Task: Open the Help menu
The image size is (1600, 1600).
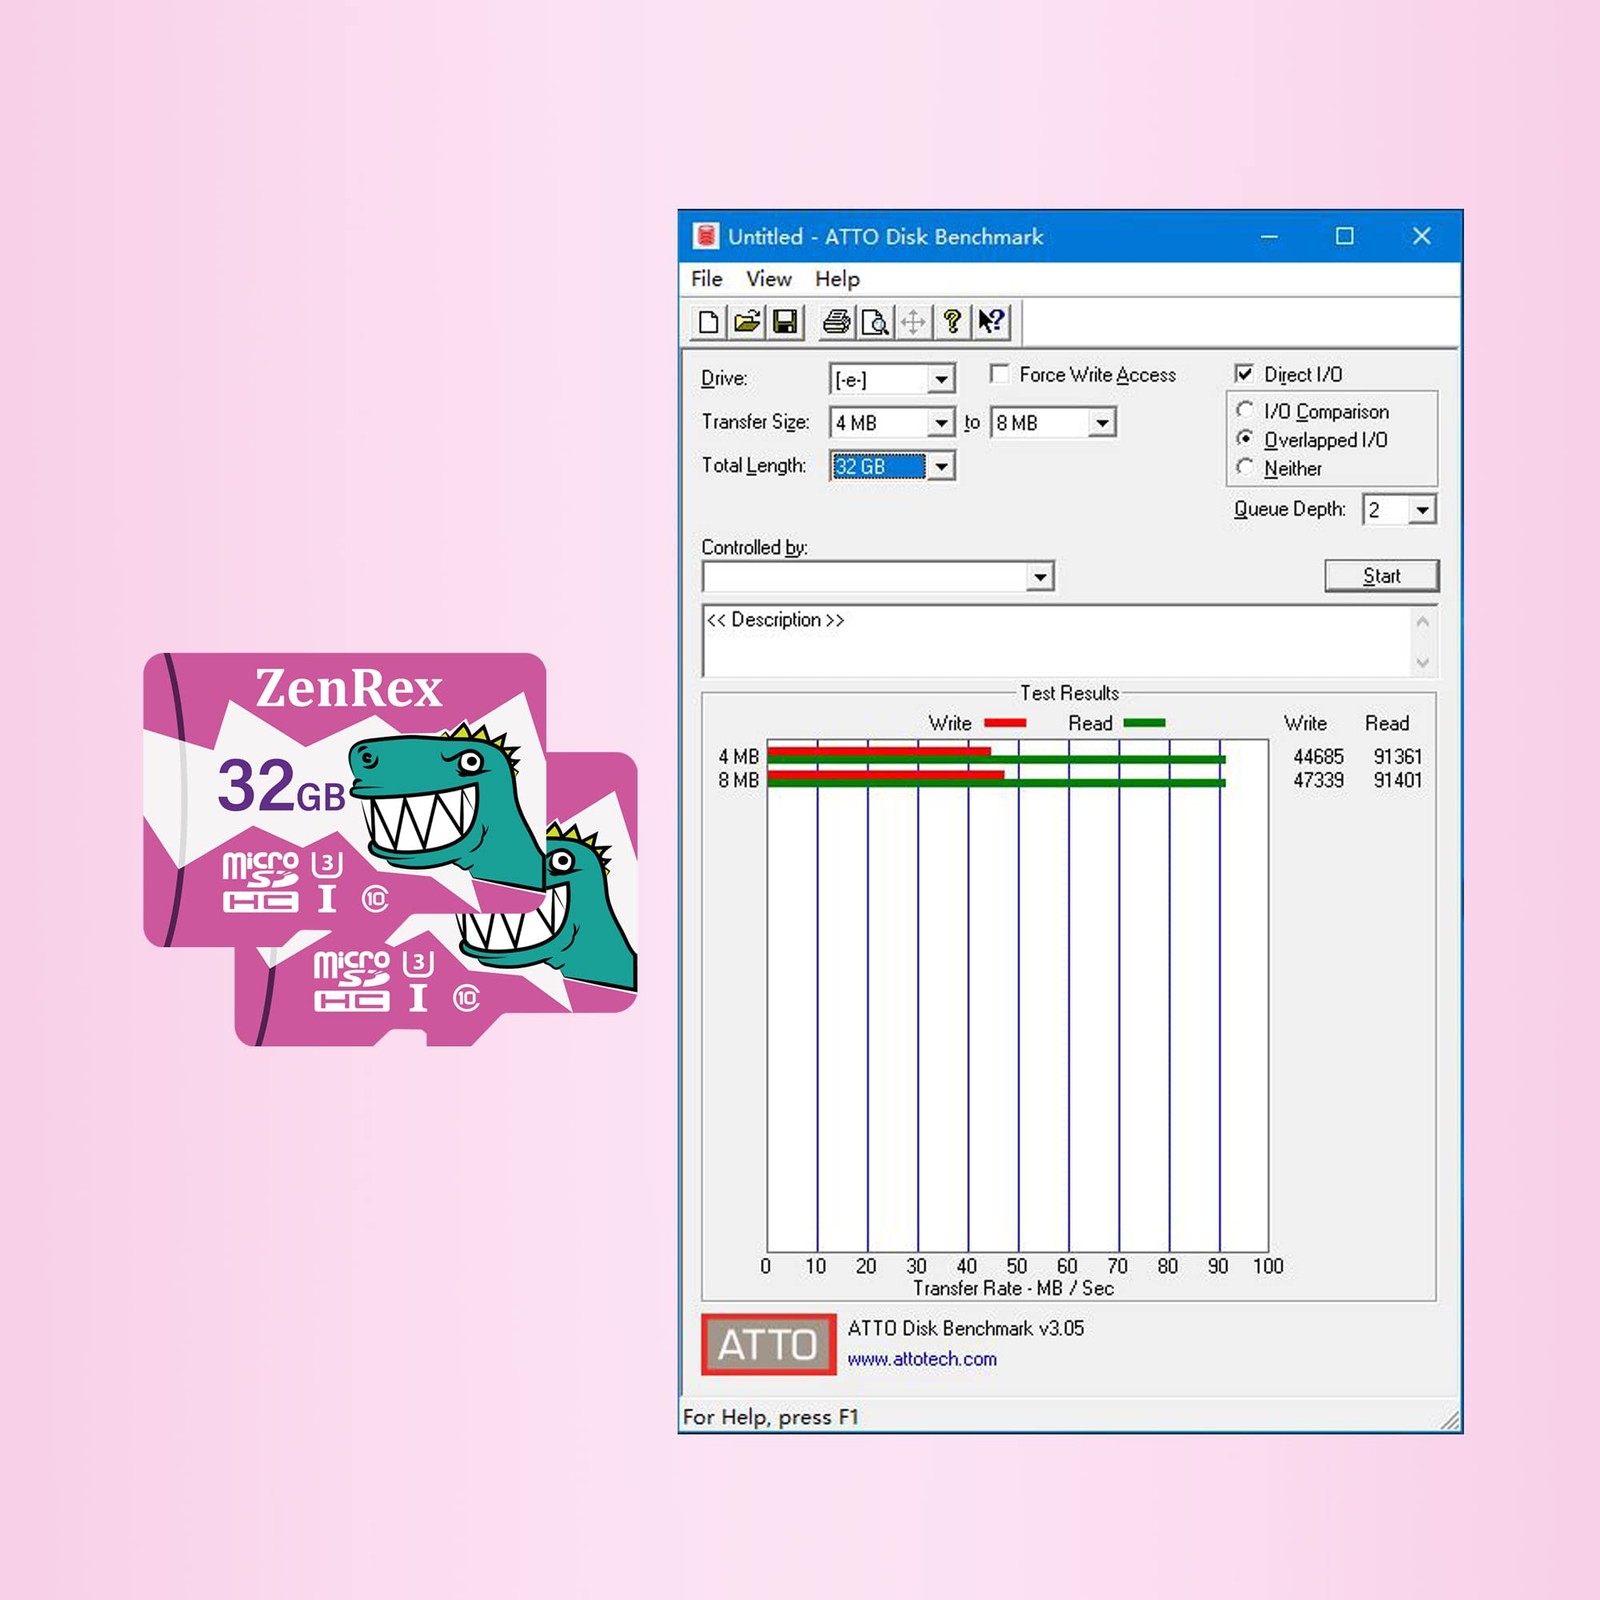Action: (x=837, y=279)
